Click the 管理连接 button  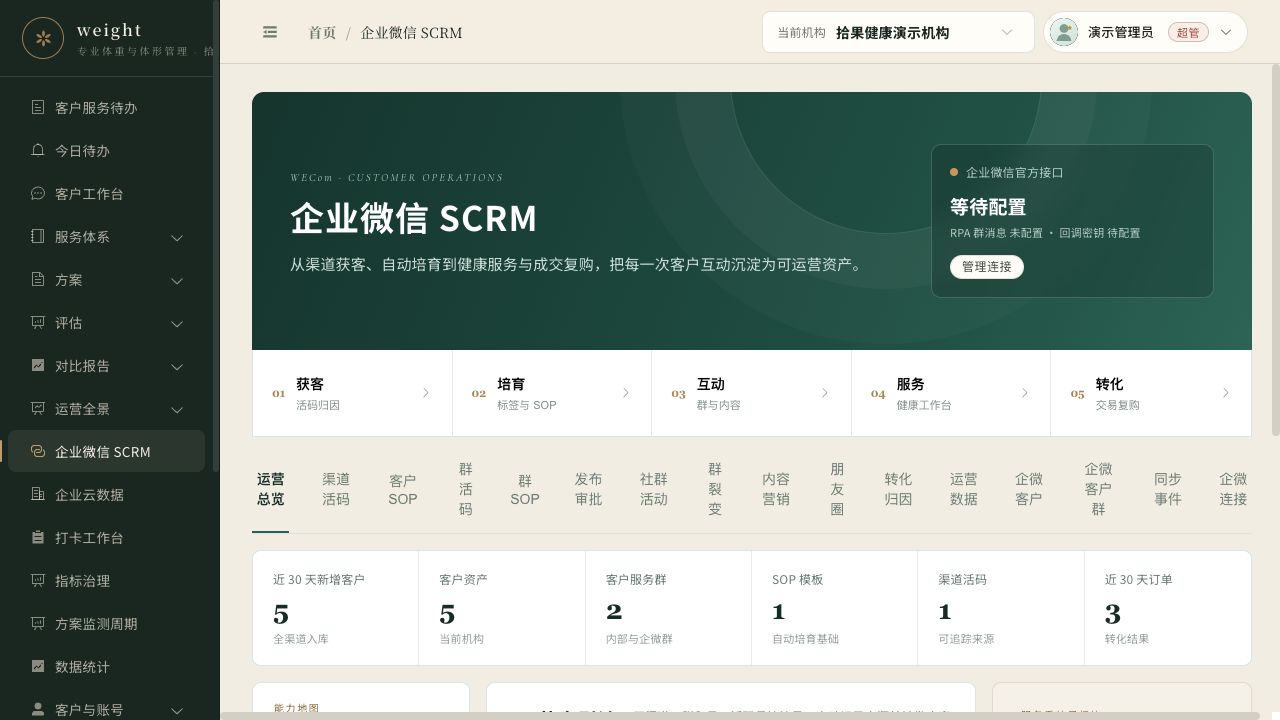(987, 267)
